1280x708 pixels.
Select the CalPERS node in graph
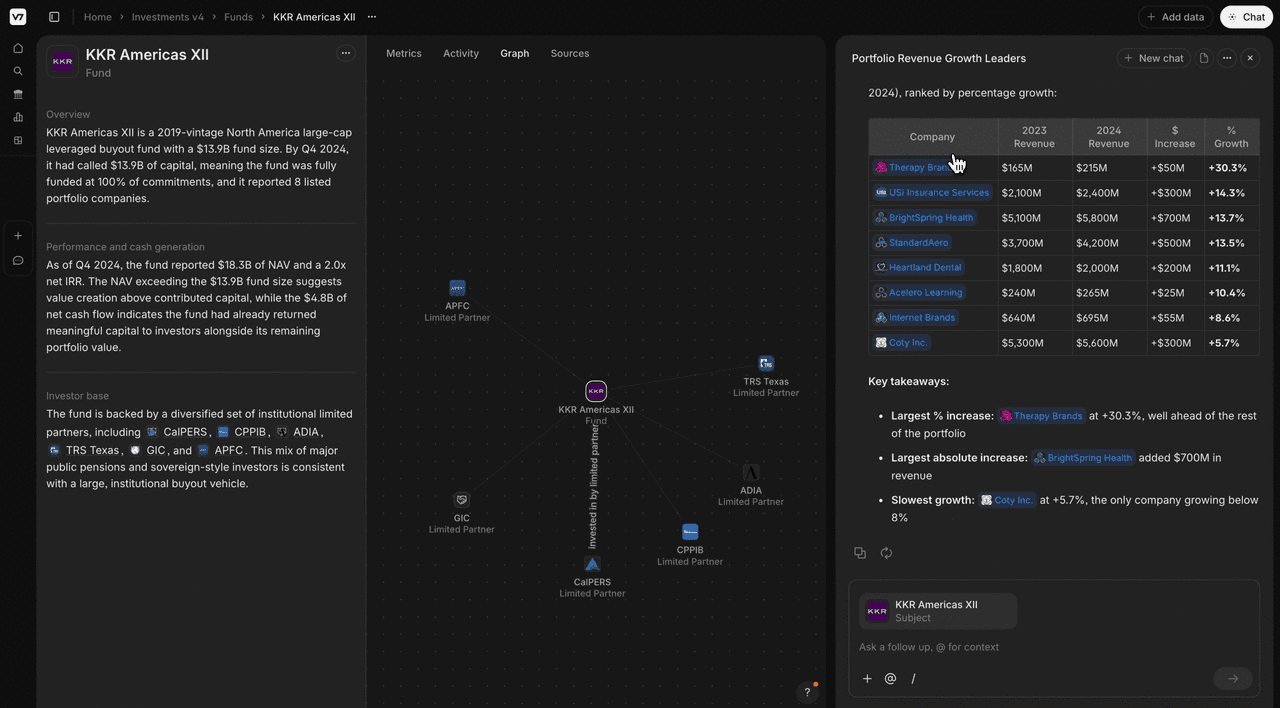(x=592, y=564)
